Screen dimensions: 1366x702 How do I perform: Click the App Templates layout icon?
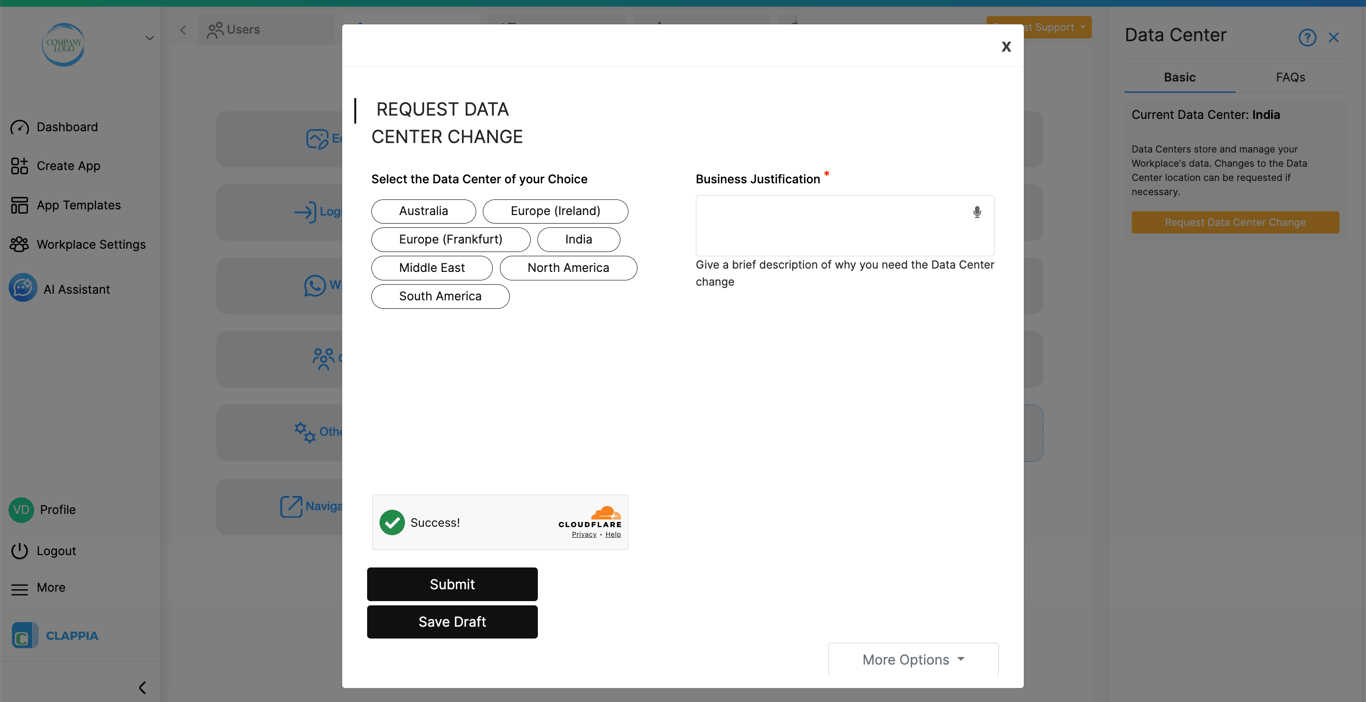(19, 205)
